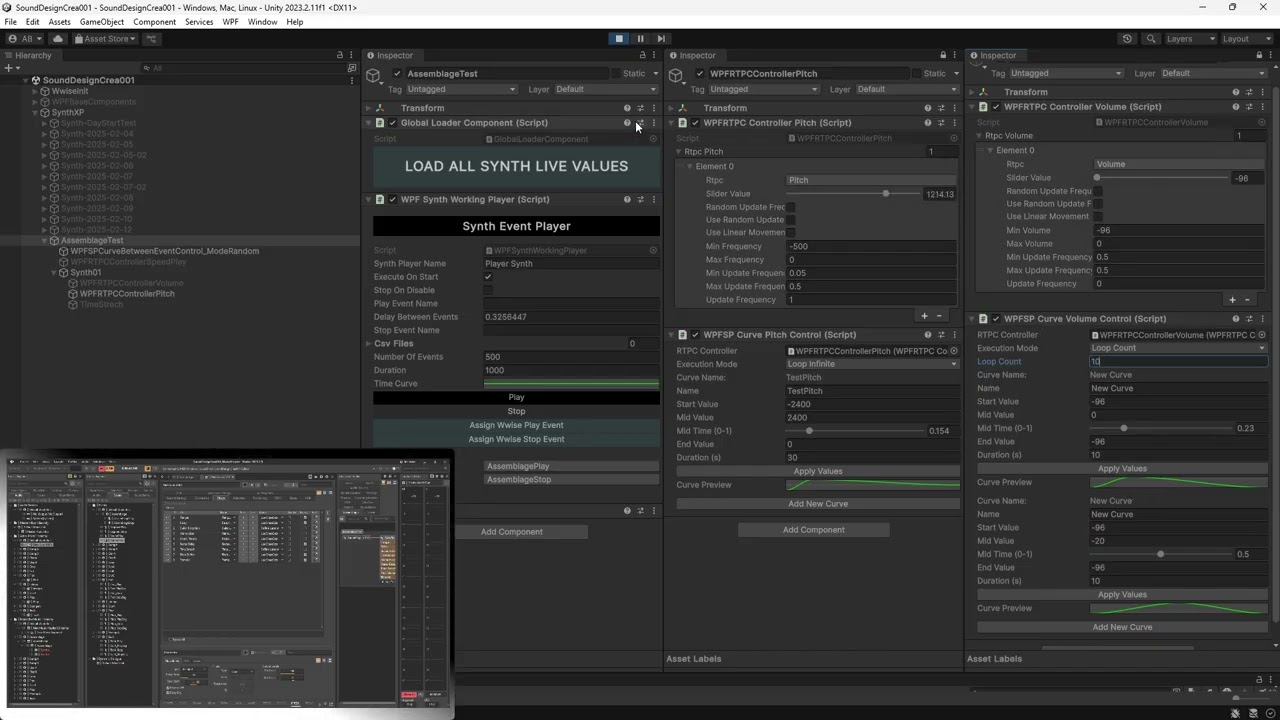
Task: Add element to Rtpc Volume list
Action: [1232, 299]
